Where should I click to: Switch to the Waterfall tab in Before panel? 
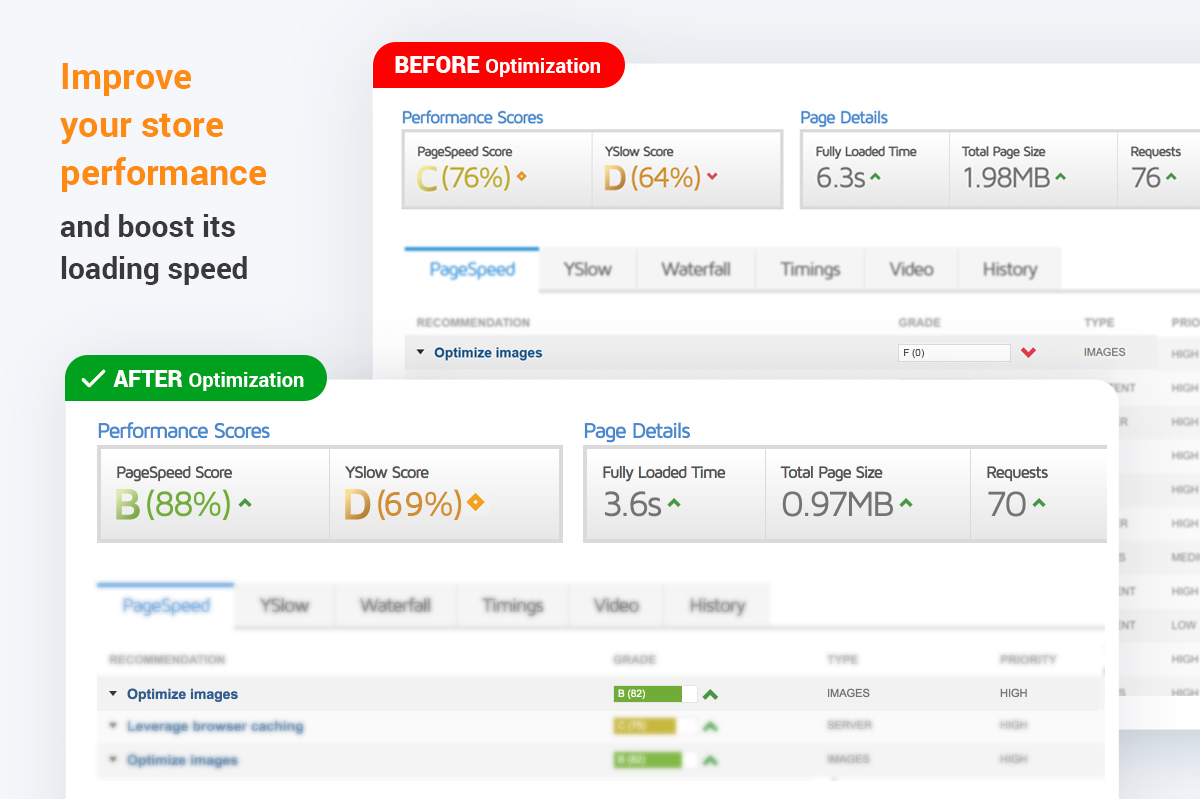(x=695, y=270)
